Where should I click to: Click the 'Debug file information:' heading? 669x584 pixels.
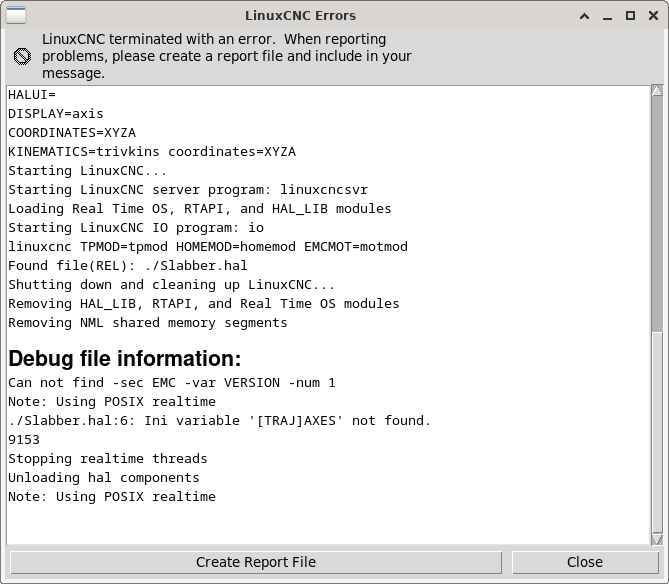click(125, 358)
